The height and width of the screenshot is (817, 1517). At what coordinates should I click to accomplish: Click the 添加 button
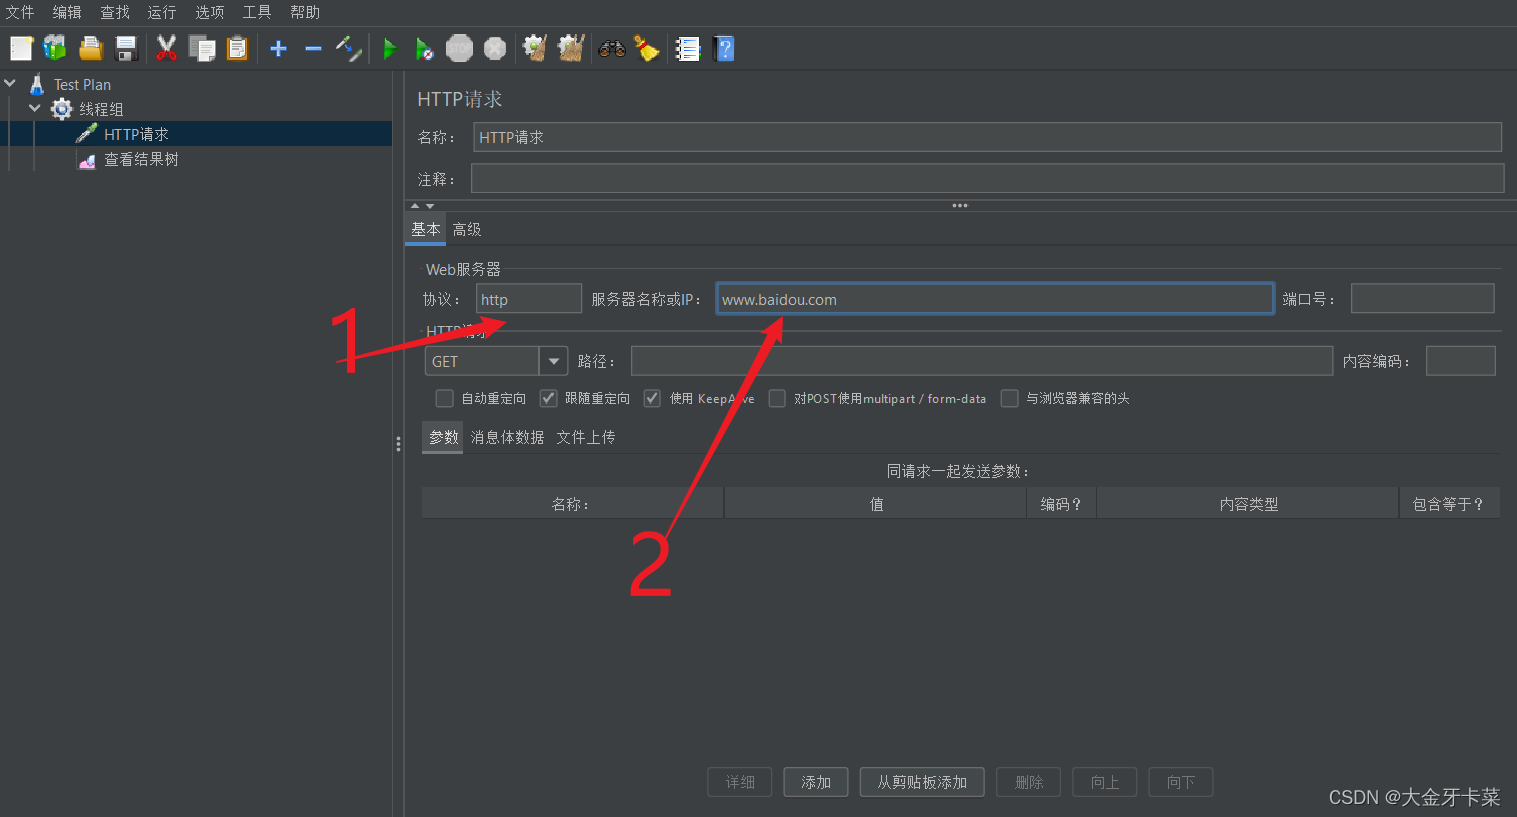point(816,782)
